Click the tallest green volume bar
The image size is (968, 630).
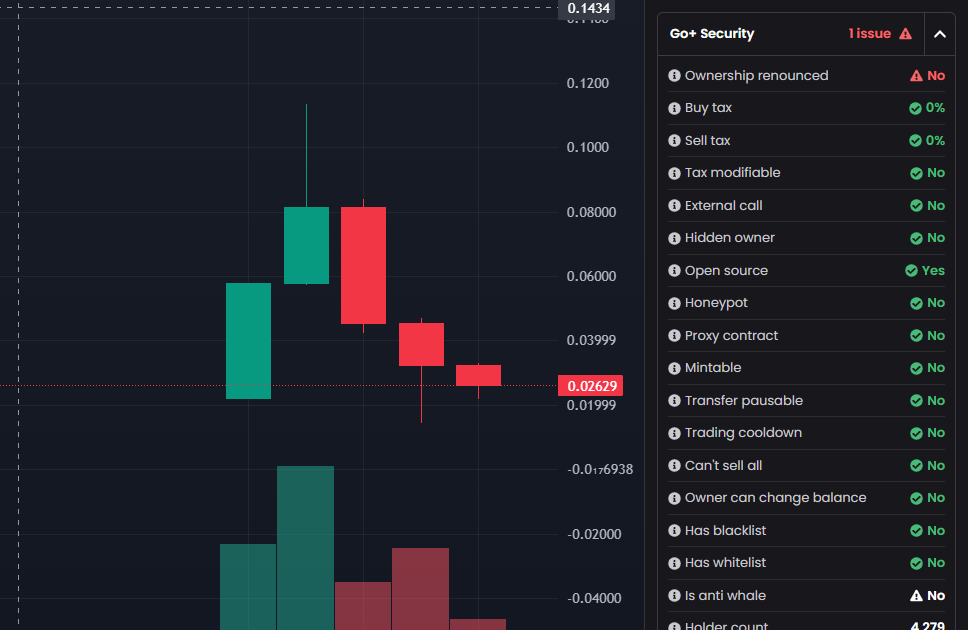(x=306, y=548)
